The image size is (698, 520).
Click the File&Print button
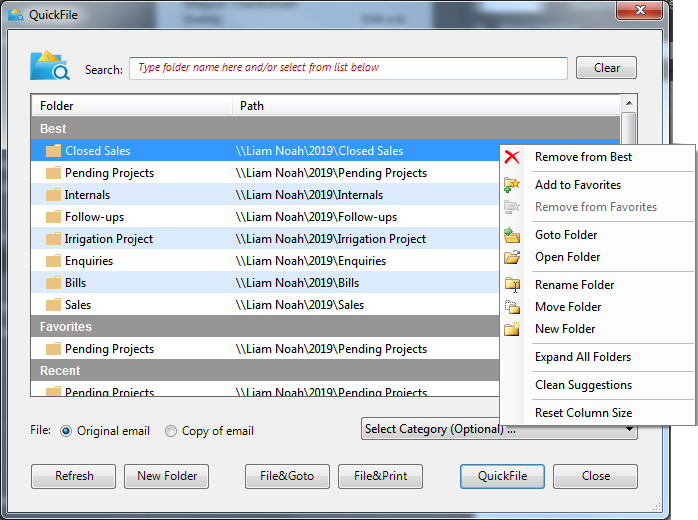[x=380, y=476]
